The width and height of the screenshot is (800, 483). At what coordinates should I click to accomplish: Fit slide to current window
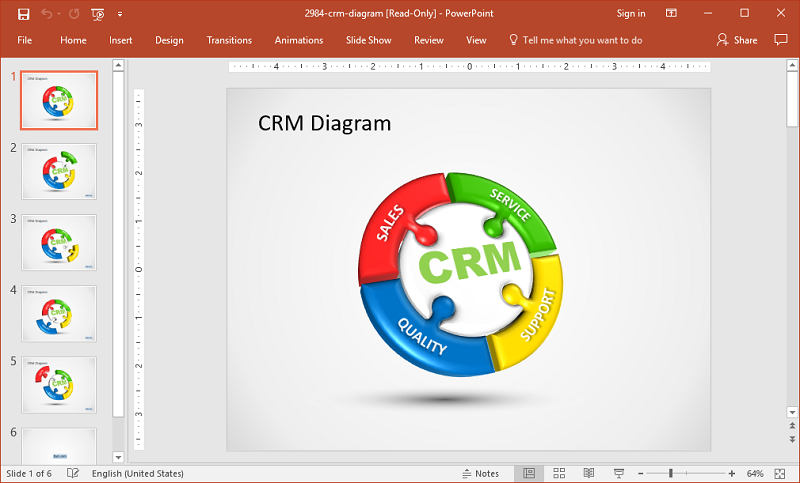(x=782, y=473)
